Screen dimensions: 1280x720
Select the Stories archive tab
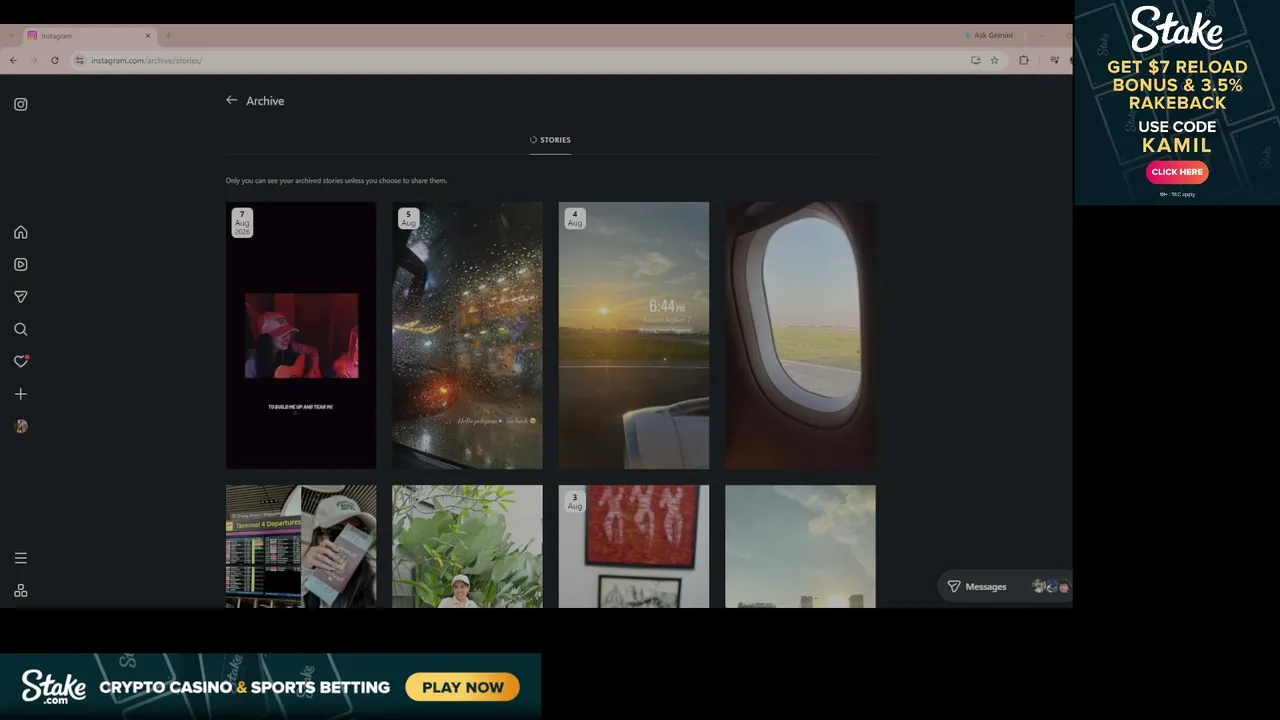[550, 140]
